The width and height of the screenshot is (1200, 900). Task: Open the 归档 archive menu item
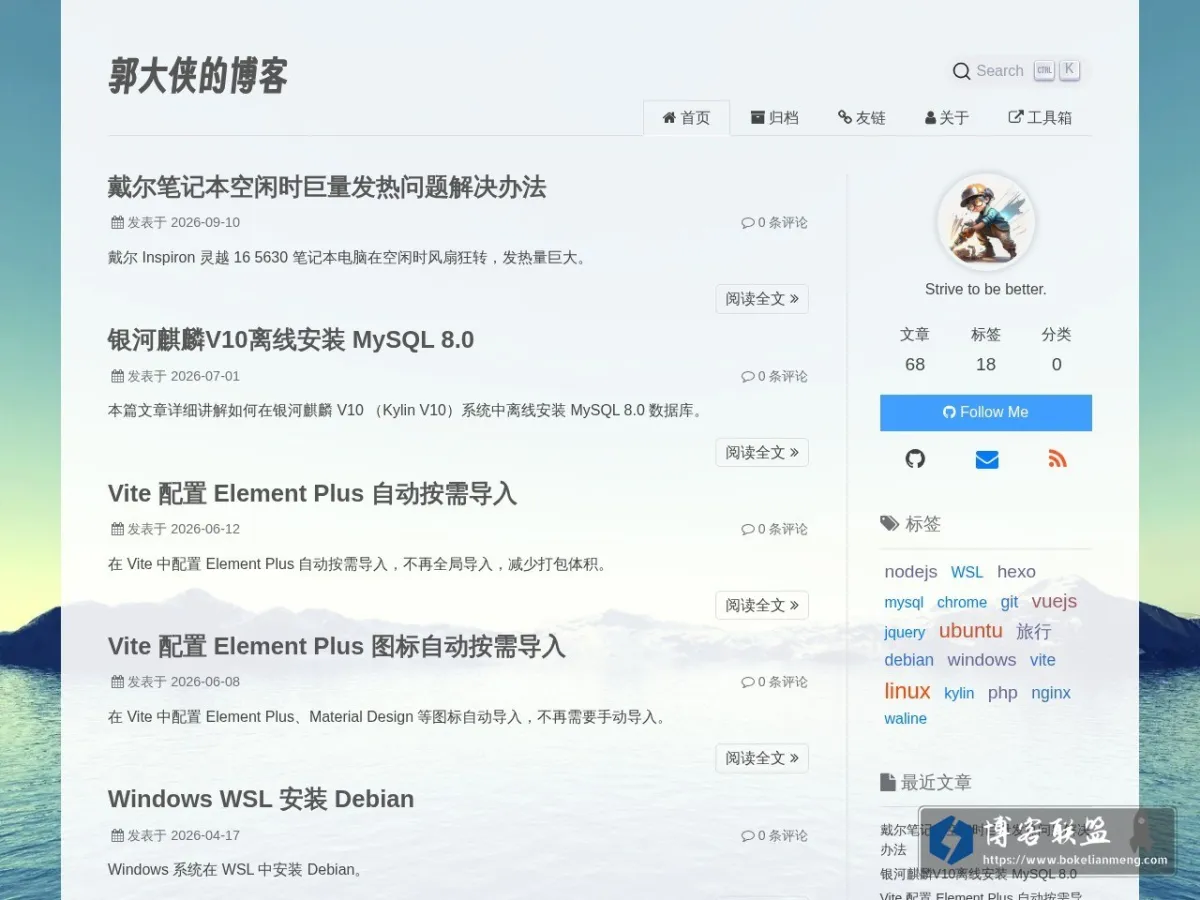point(775,118)
